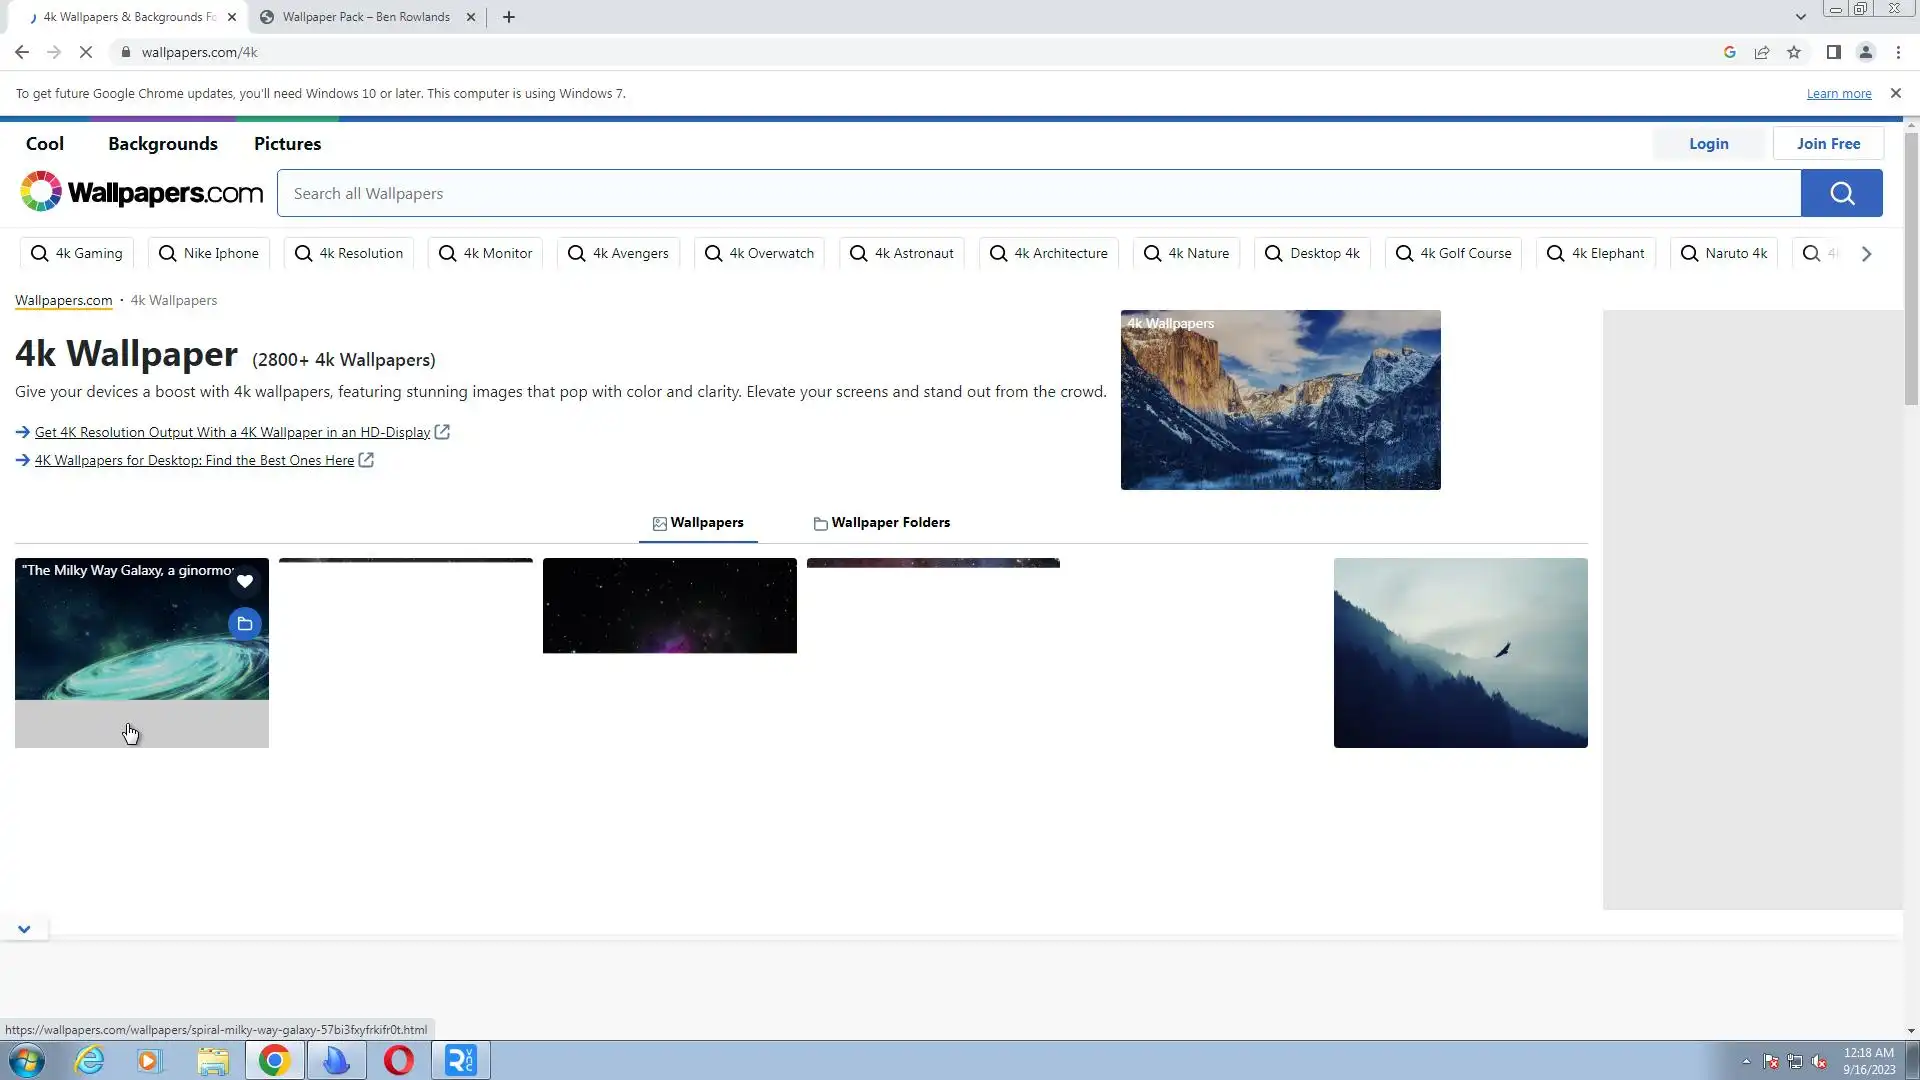
Task: Bookmark this page with star icon
Action: click(1794, 52)
